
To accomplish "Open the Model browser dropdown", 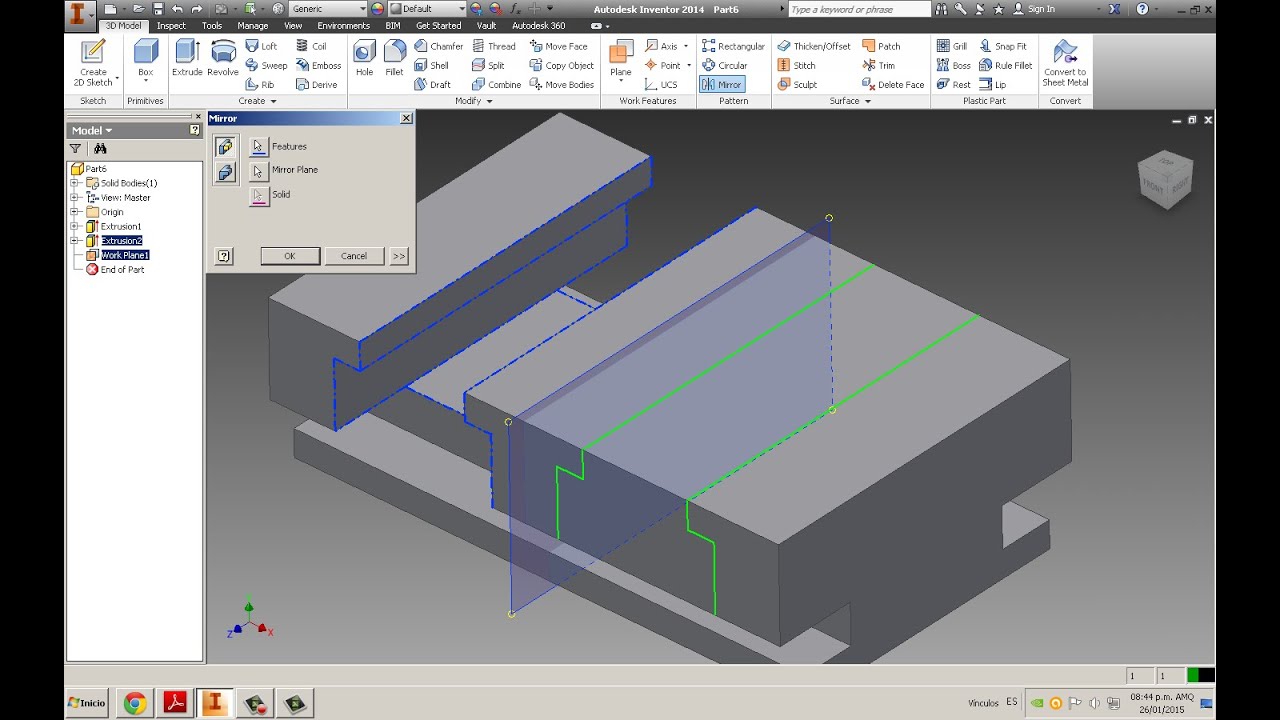I will 92,130.
